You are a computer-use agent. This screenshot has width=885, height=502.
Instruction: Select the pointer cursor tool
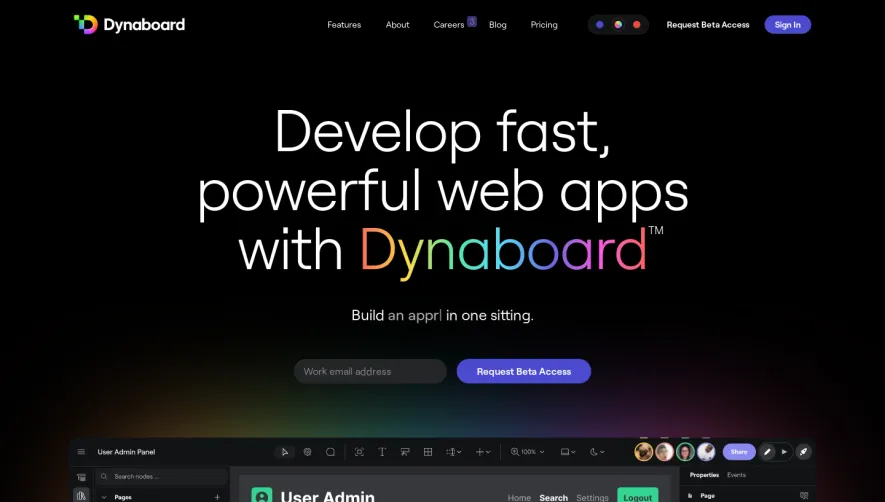point(284,452)
